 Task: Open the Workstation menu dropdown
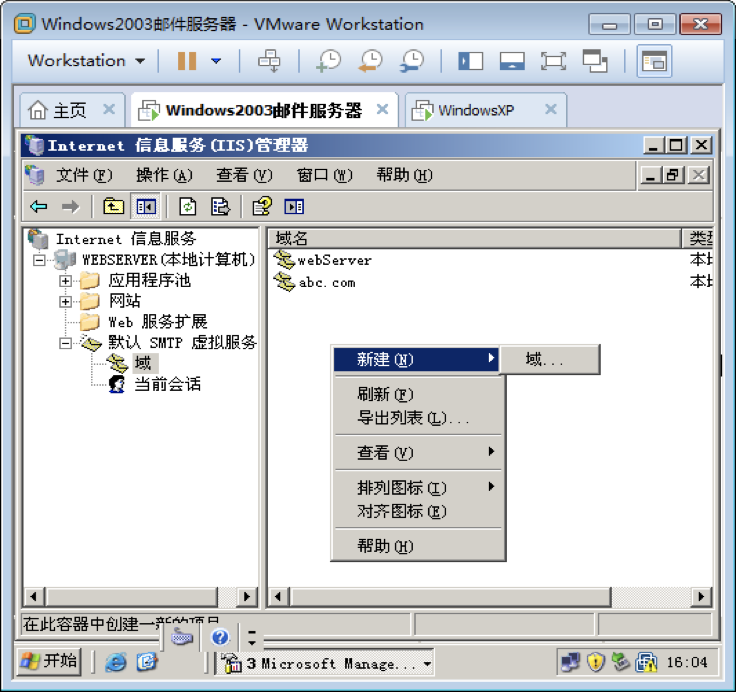click(86, 61)
